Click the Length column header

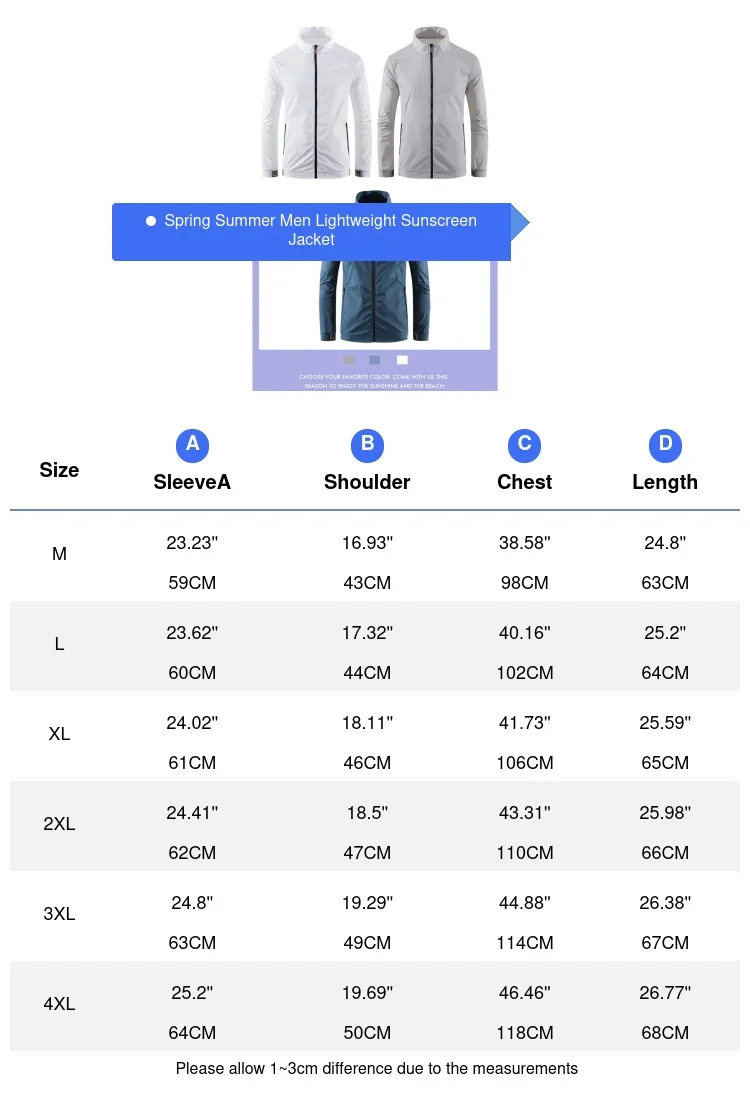(665, 482)
